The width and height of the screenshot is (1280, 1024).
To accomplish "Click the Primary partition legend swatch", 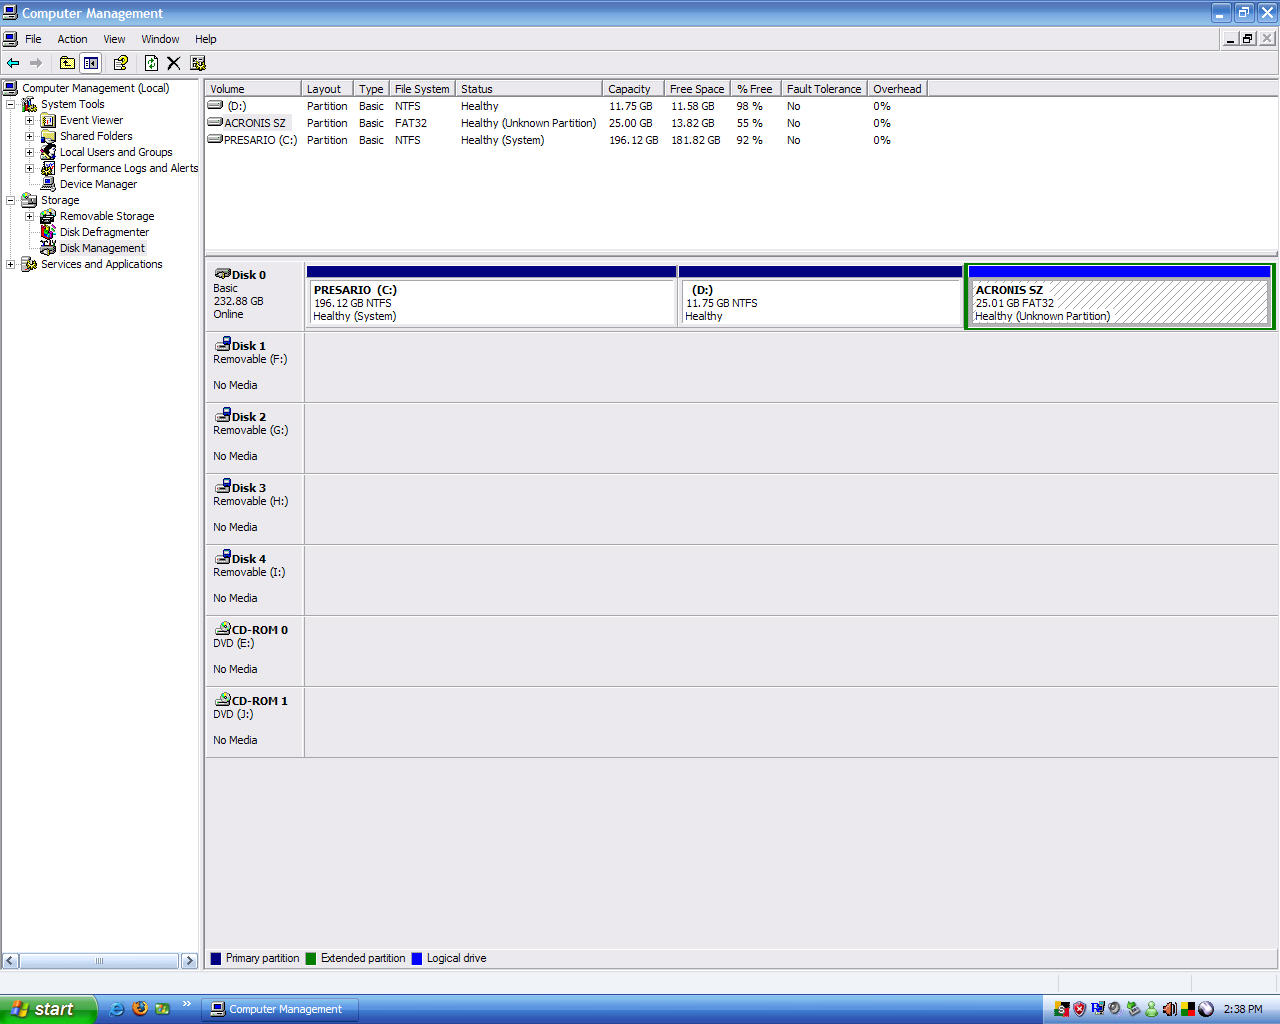I will (x=216, y=958).
